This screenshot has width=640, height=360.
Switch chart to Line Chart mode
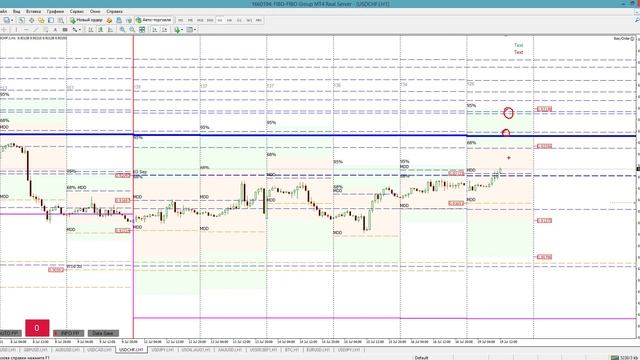click(x=110, y=29)
